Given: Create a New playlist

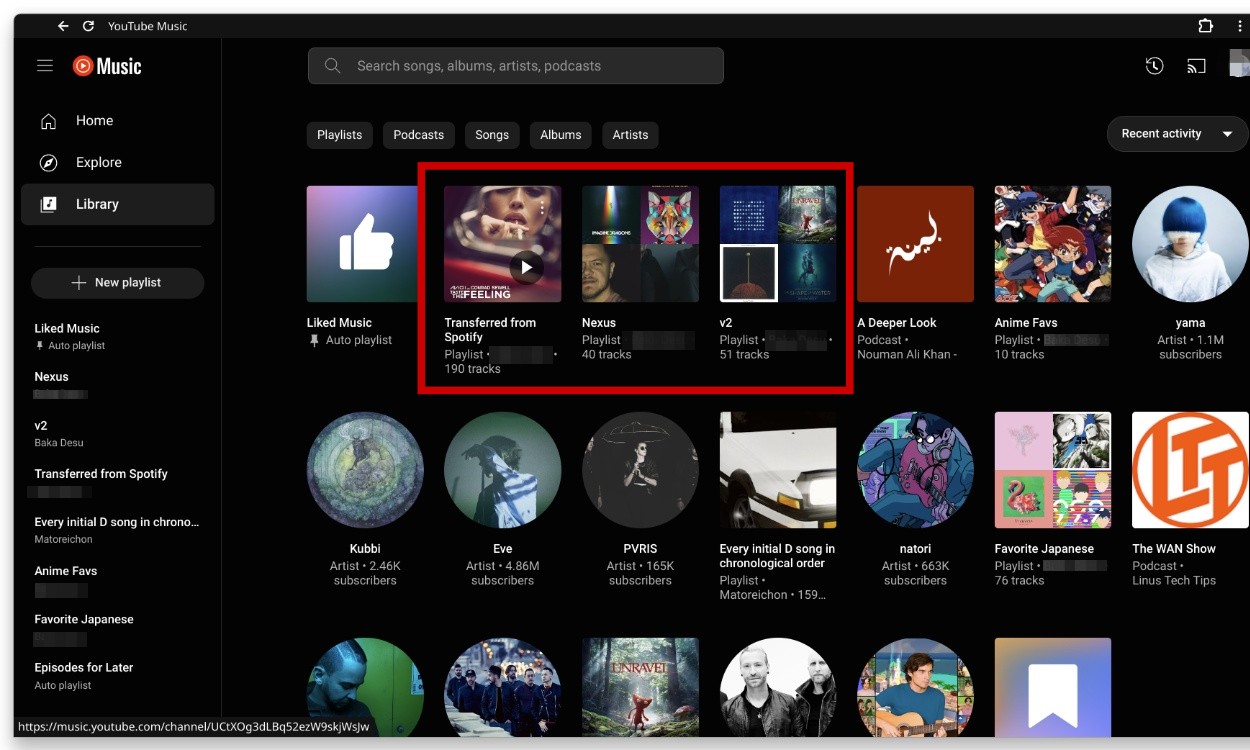Looking at the screenshot, I should pyautogui.click(x=117, y=282).
